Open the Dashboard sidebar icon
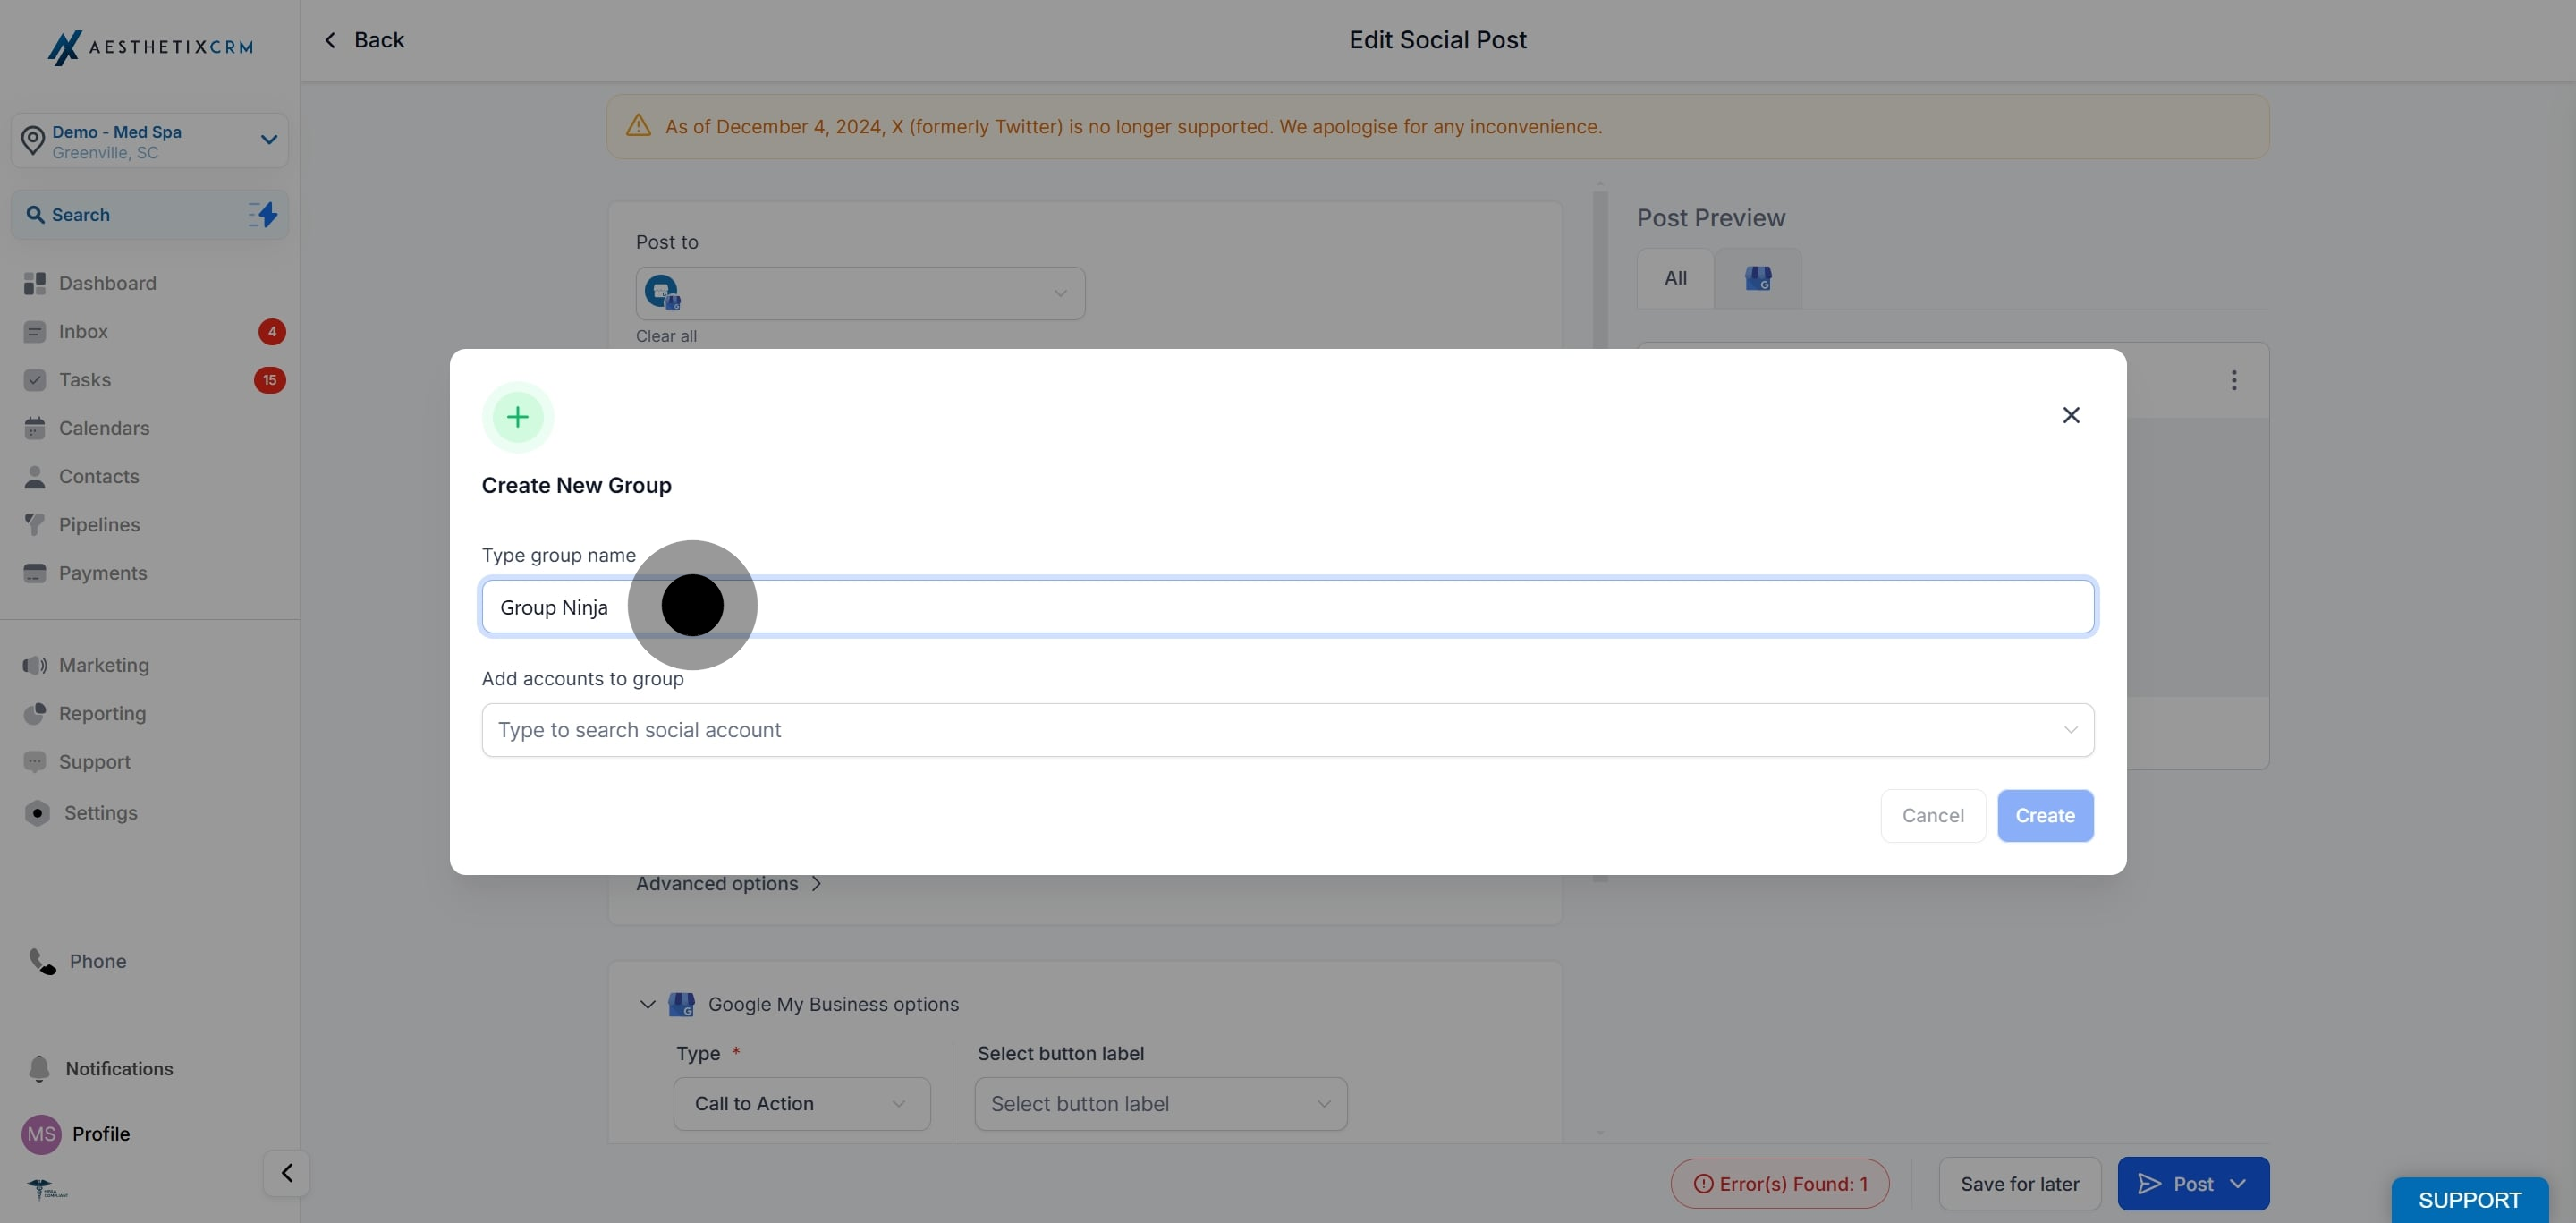2576x1223 pixels. click(x=35, y=284)
